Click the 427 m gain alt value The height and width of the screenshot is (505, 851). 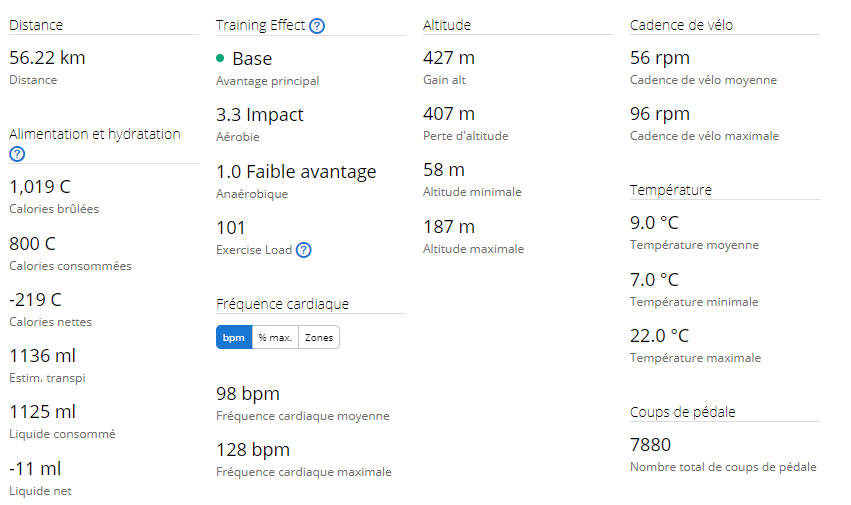tap(449, 58)
